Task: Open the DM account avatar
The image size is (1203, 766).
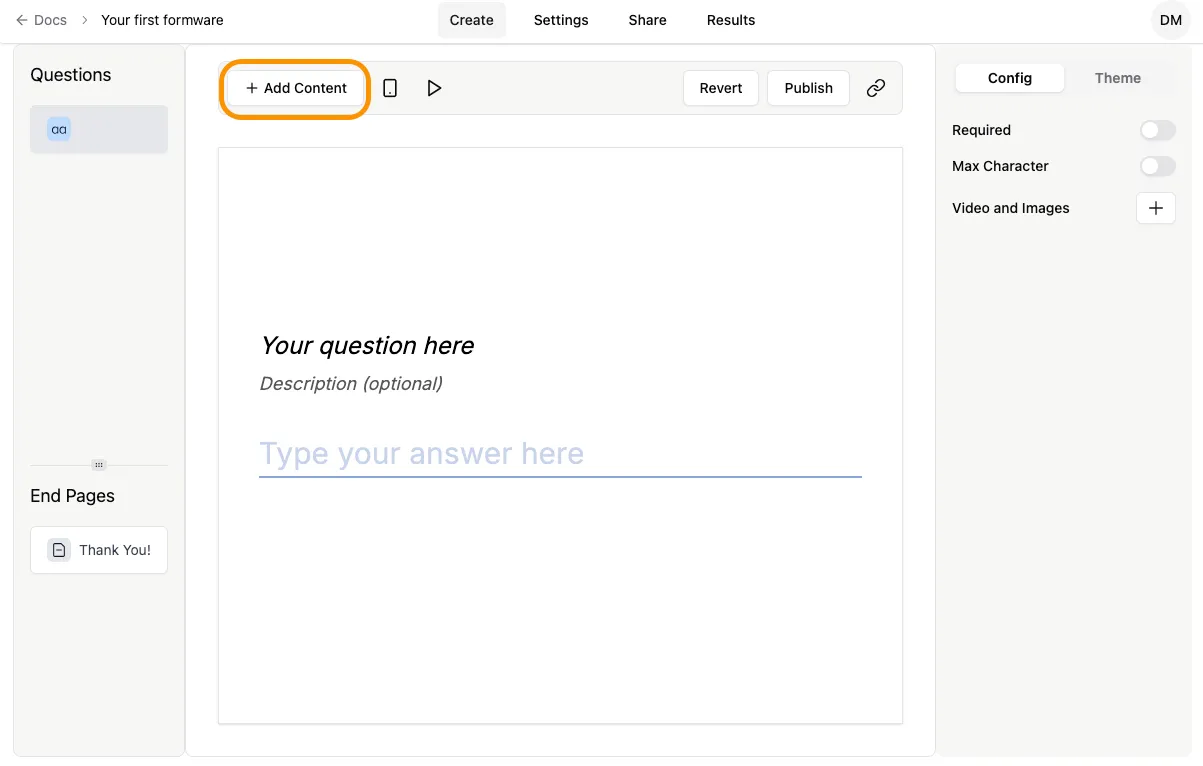Action: [1169, 19]
